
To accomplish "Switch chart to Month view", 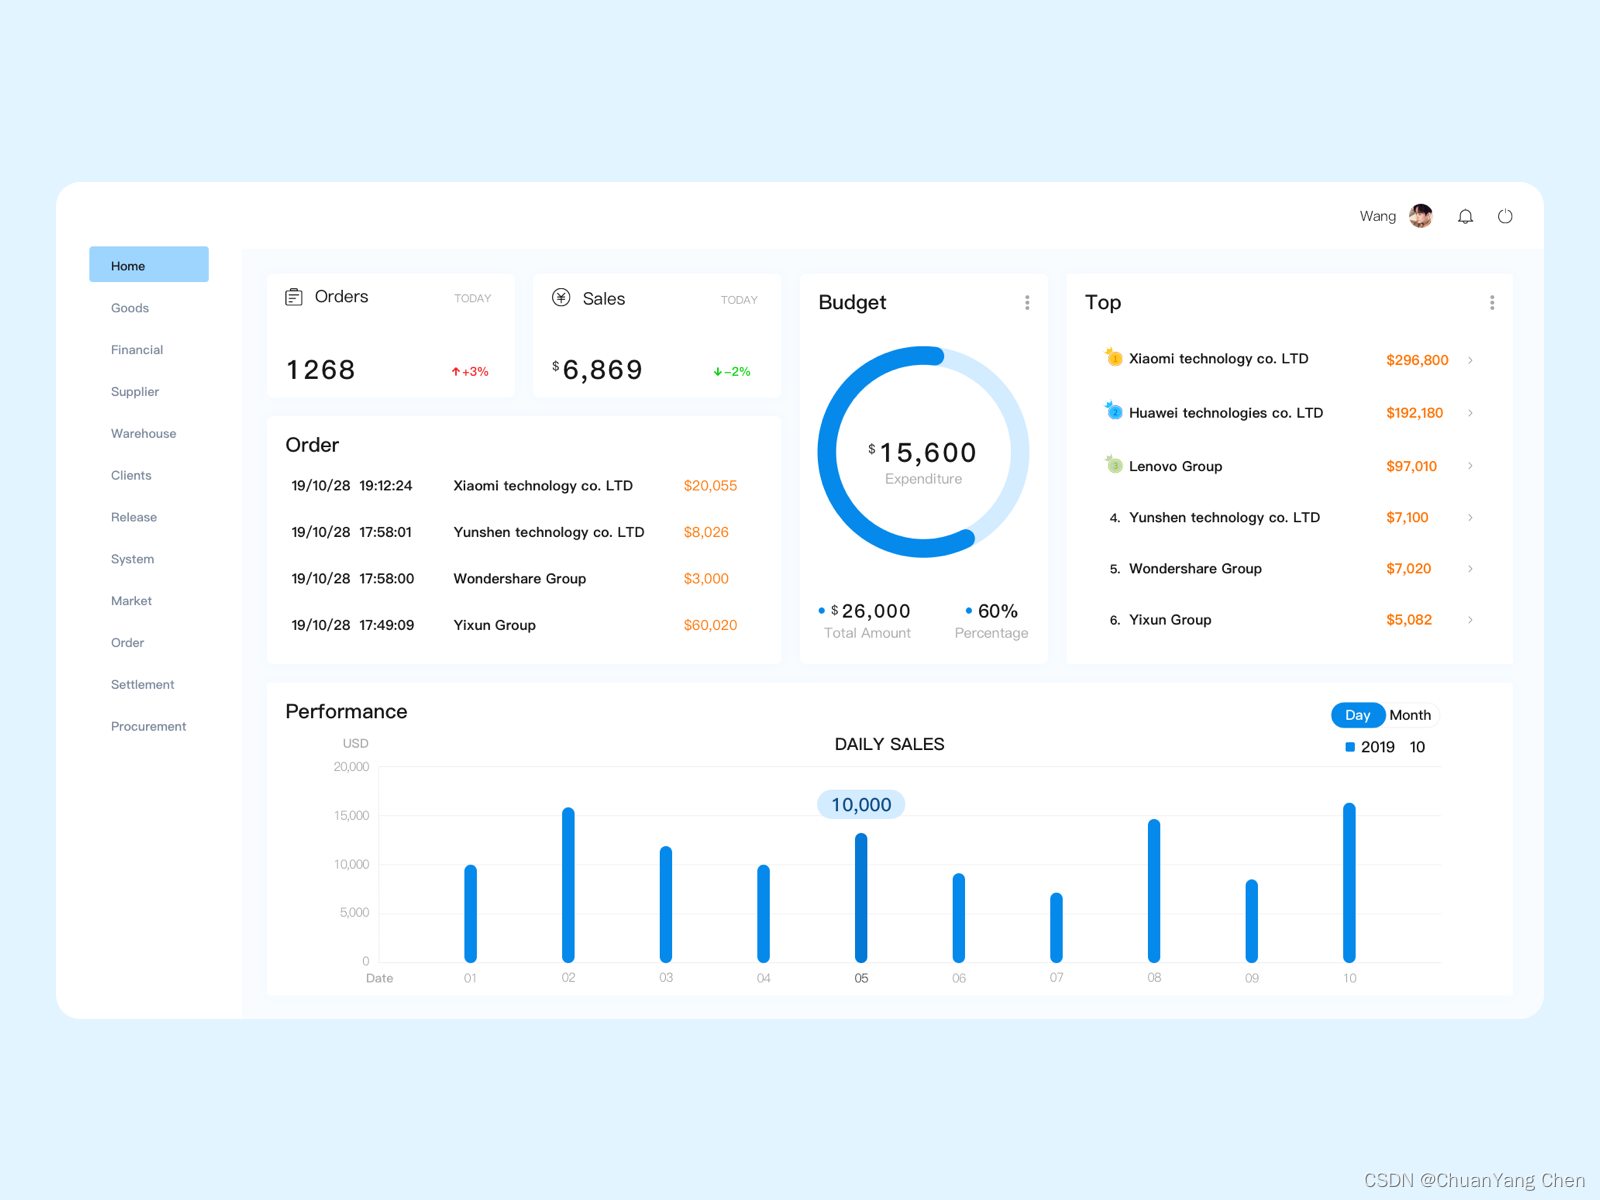I will point(1410,715).
